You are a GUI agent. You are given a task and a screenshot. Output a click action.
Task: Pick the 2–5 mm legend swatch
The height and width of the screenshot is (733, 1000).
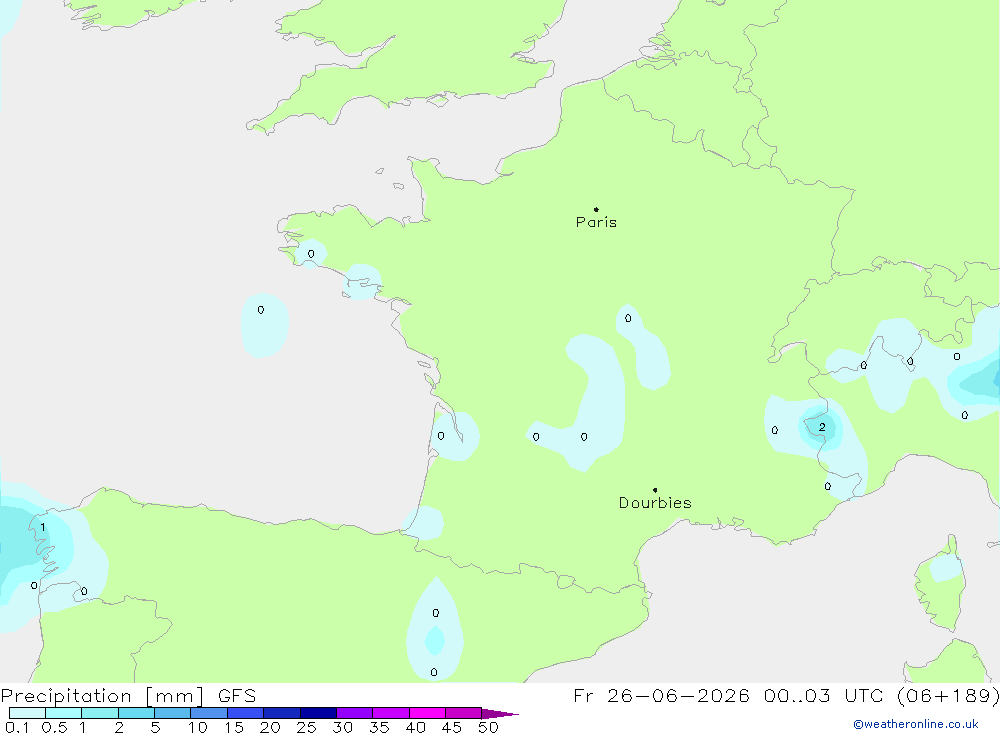pos(136,713)
